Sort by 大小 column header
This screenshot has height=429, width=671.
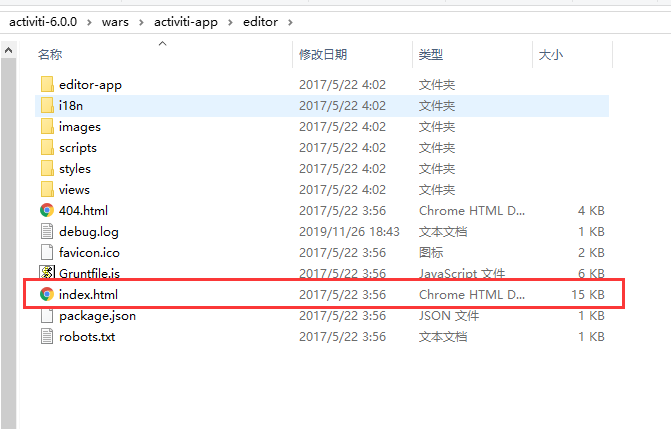[x=551, y=55]
